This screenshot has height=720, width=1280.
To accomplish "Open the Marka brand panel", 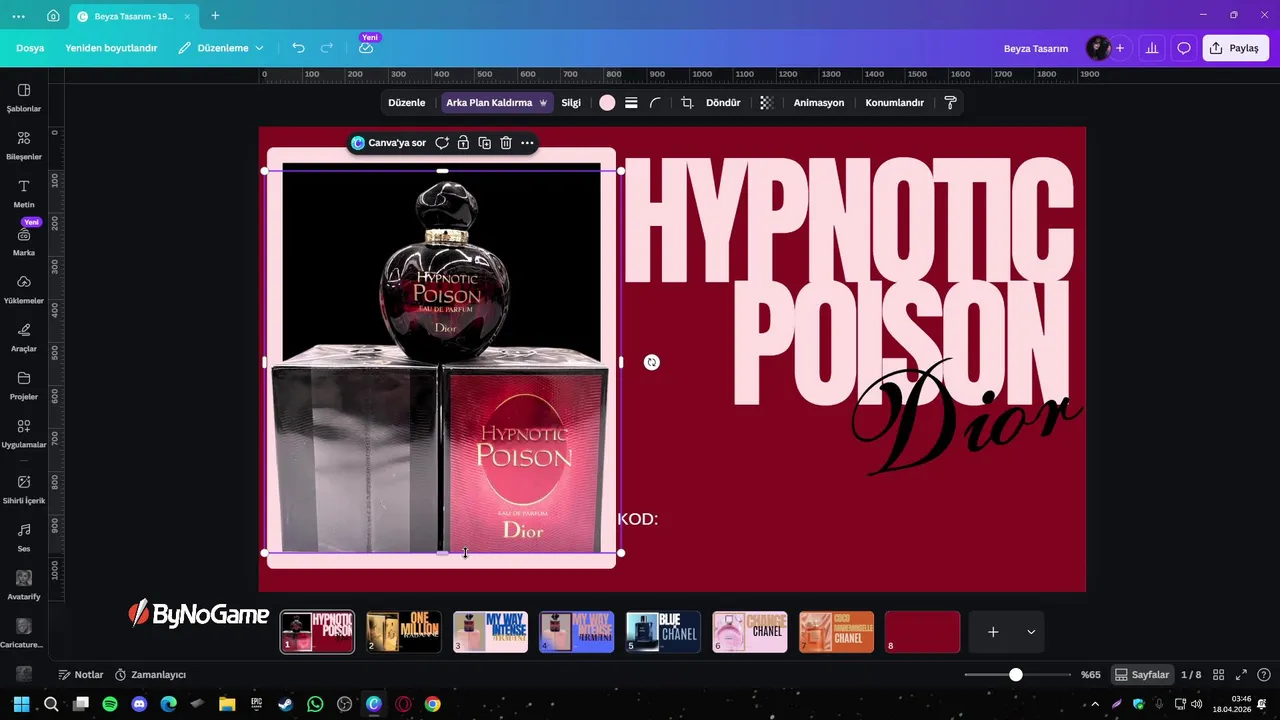I will click(24, 241).
